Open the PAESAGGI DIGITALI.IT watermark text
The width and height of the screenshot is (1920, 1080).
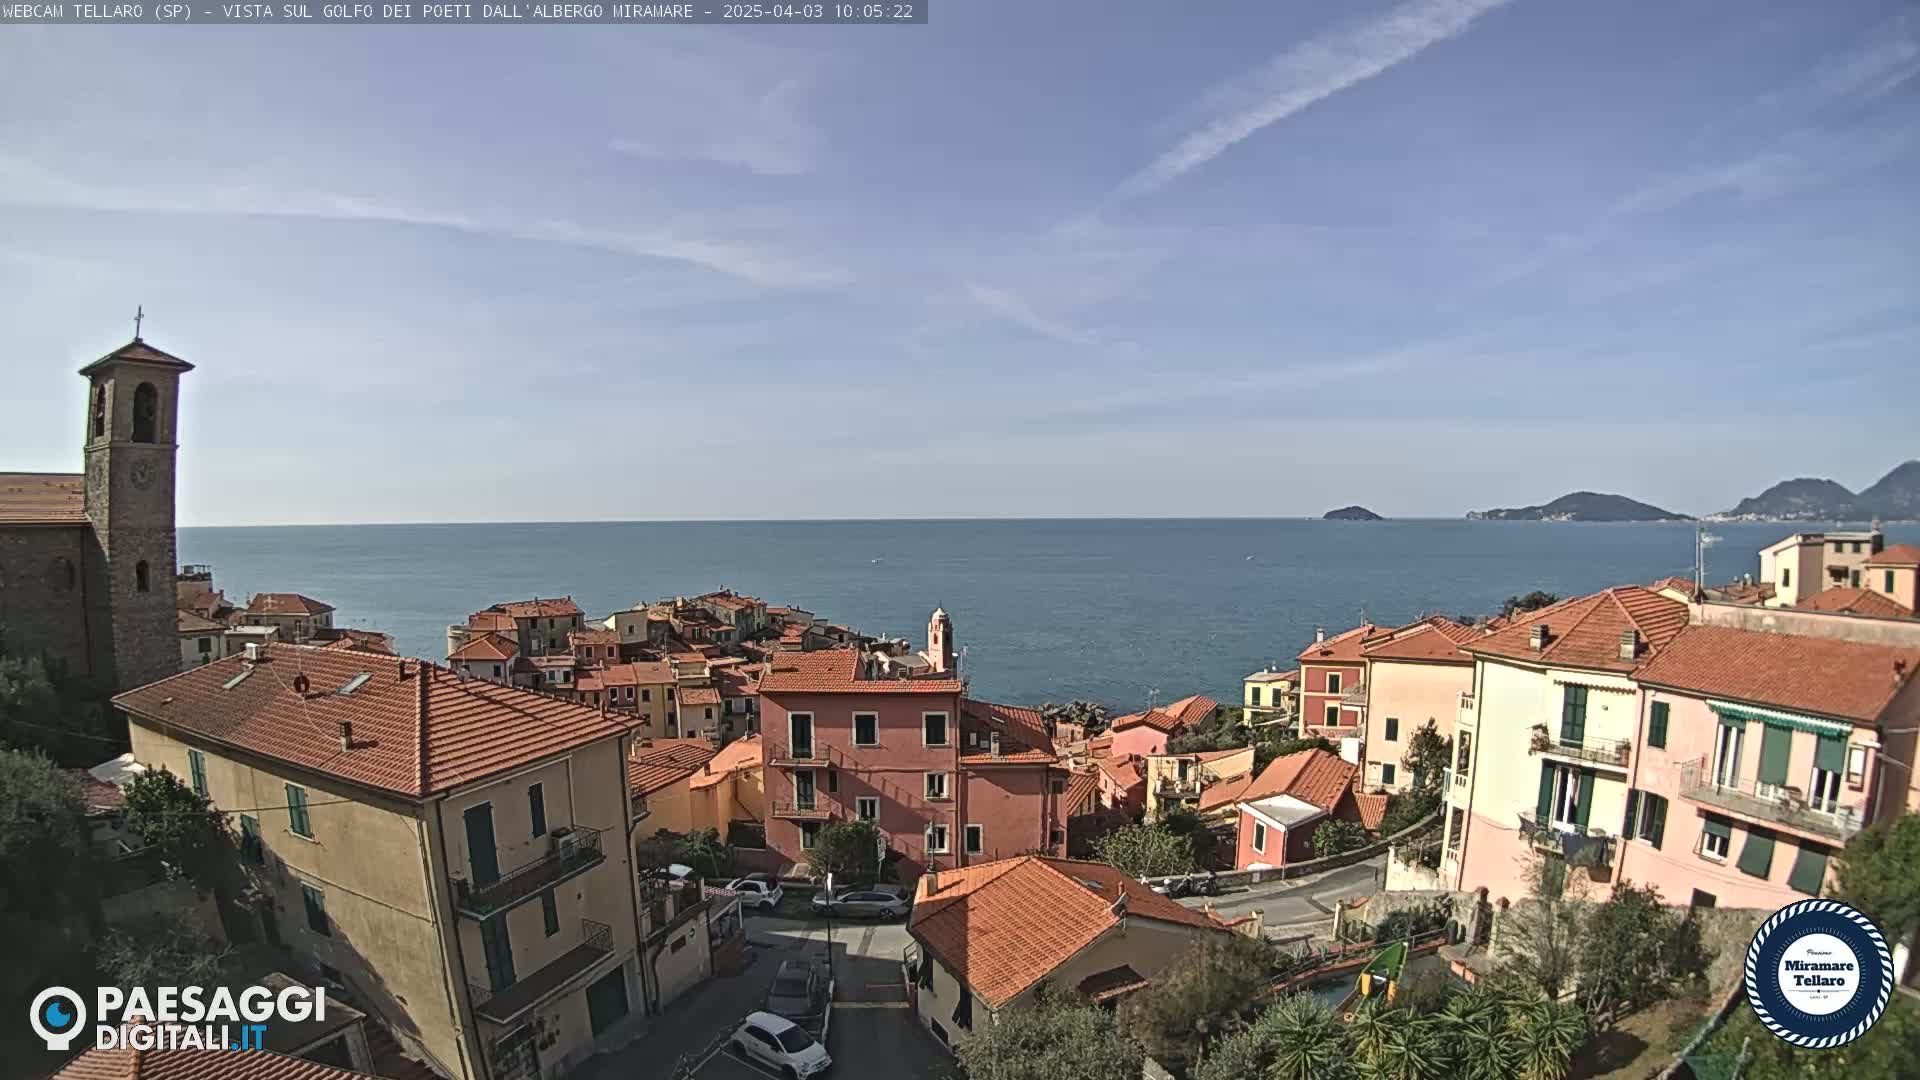tap(210, 1019)
